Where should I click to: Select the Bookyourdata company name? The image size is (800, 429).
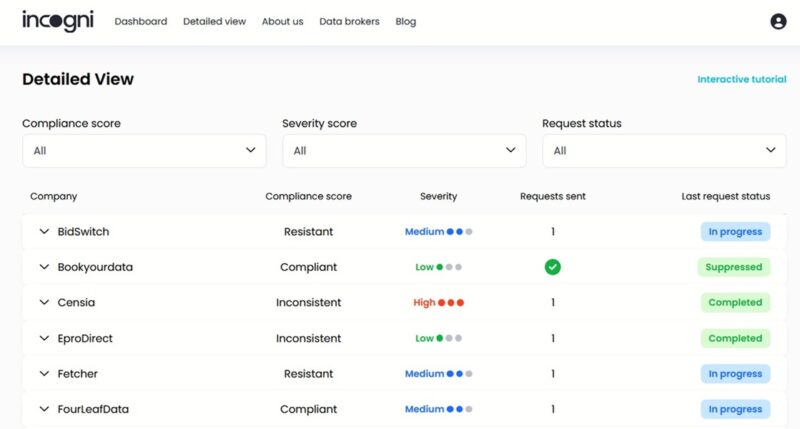tap(95, 267)
